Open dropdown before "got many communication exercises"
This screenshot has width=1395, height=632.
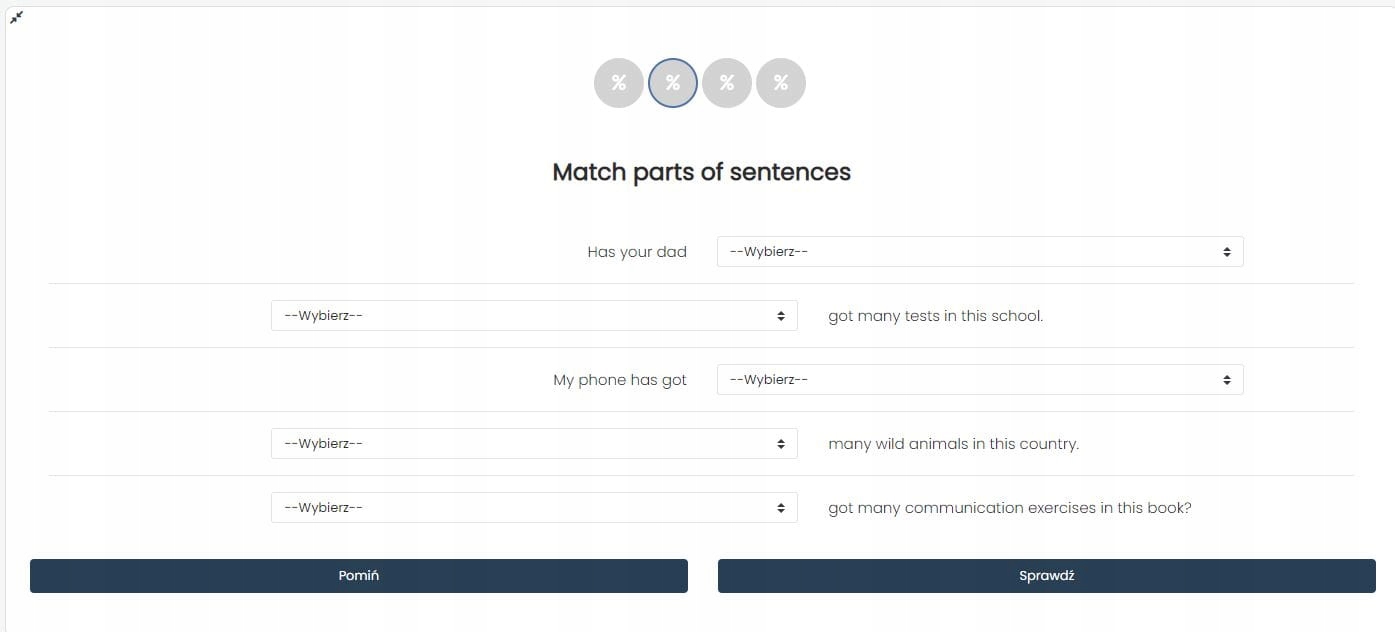(533, 508)
